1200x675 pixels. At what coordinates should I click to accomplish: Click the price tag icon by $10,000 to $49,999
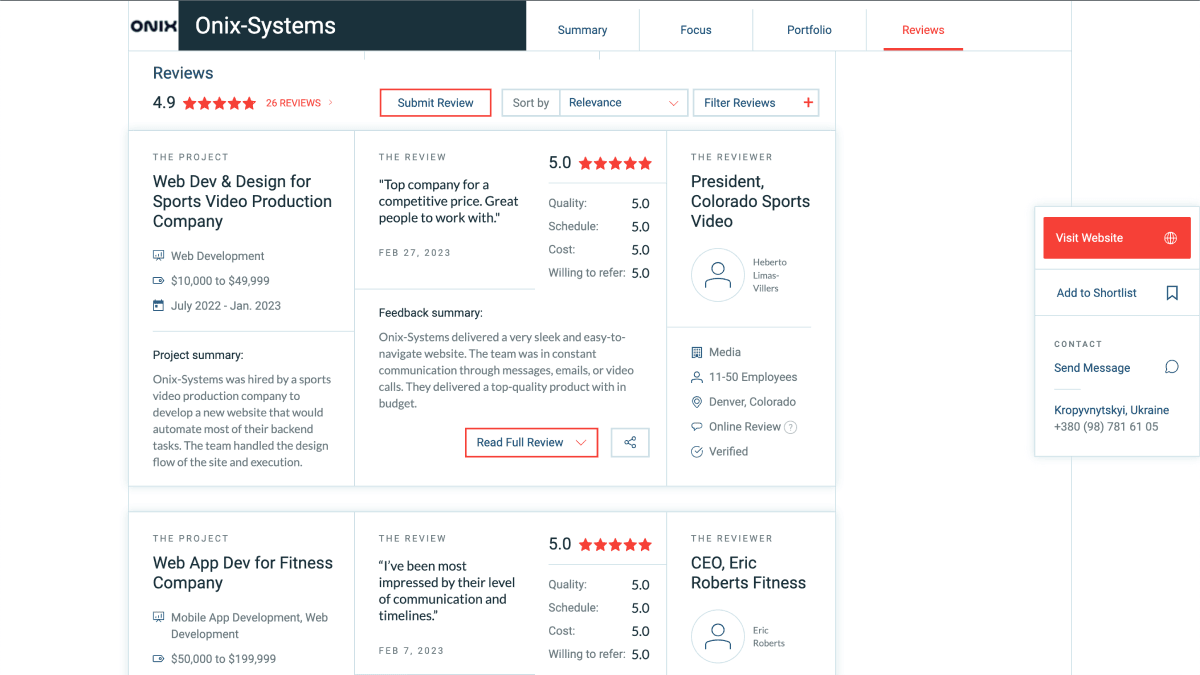click(x=158, y=281)
